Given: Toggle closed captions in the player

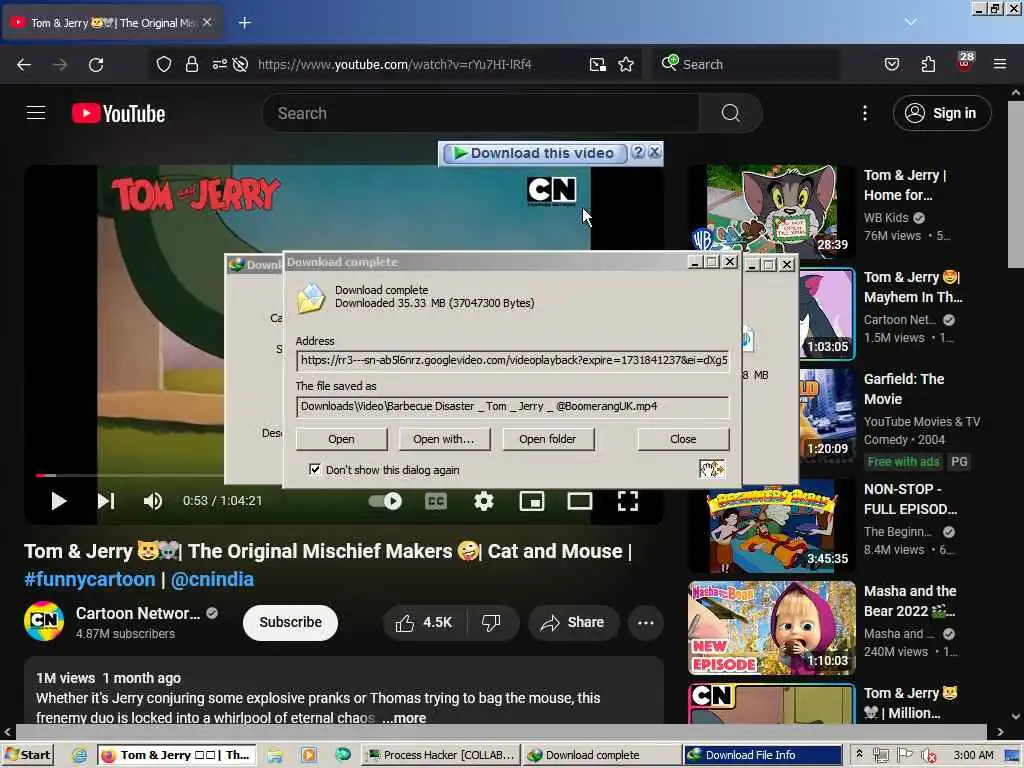Looking at the screenshot, I should 436,501.
